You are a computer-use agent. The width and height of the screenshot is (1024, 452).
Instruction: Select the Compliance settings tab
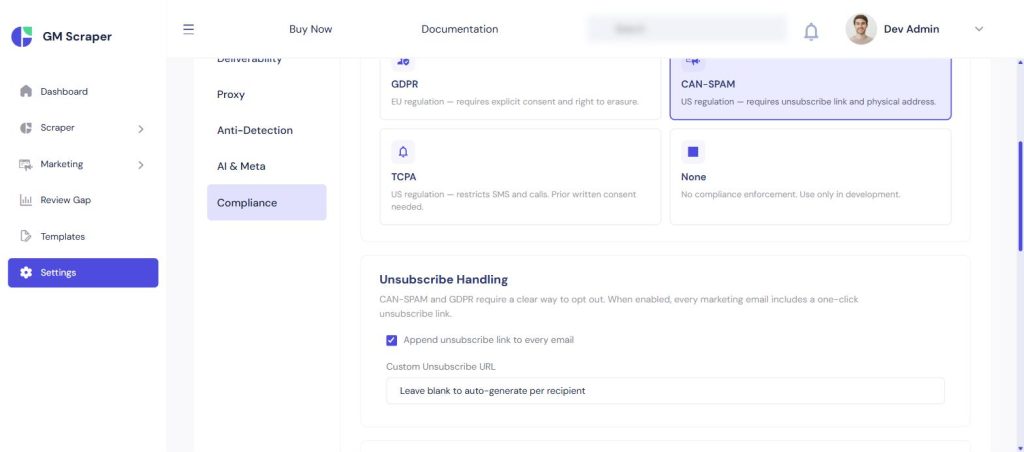[x=266, y=202]
